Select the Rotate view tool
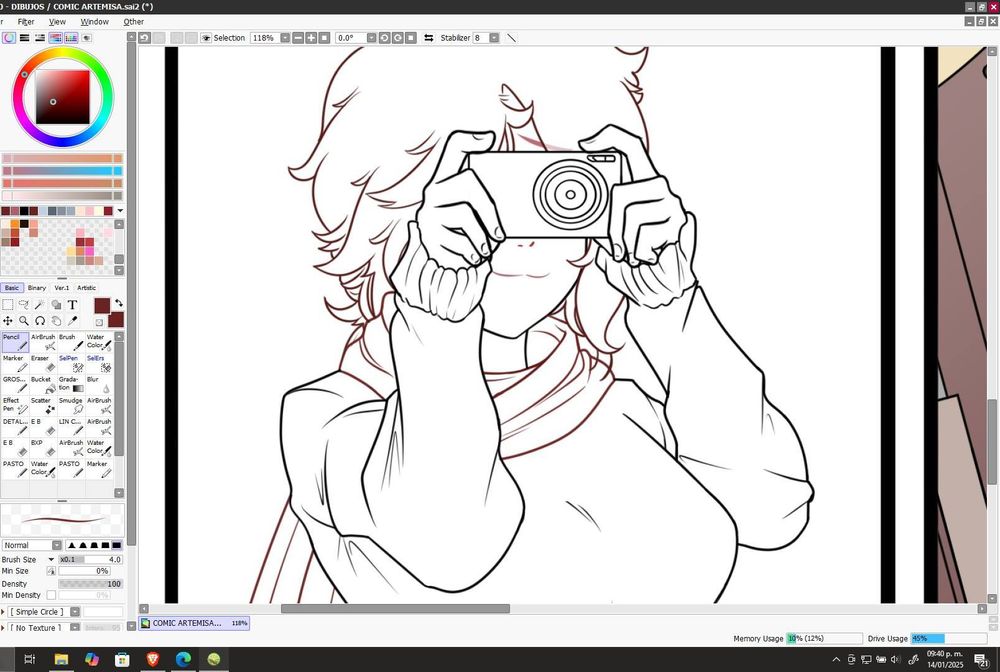 40,321
